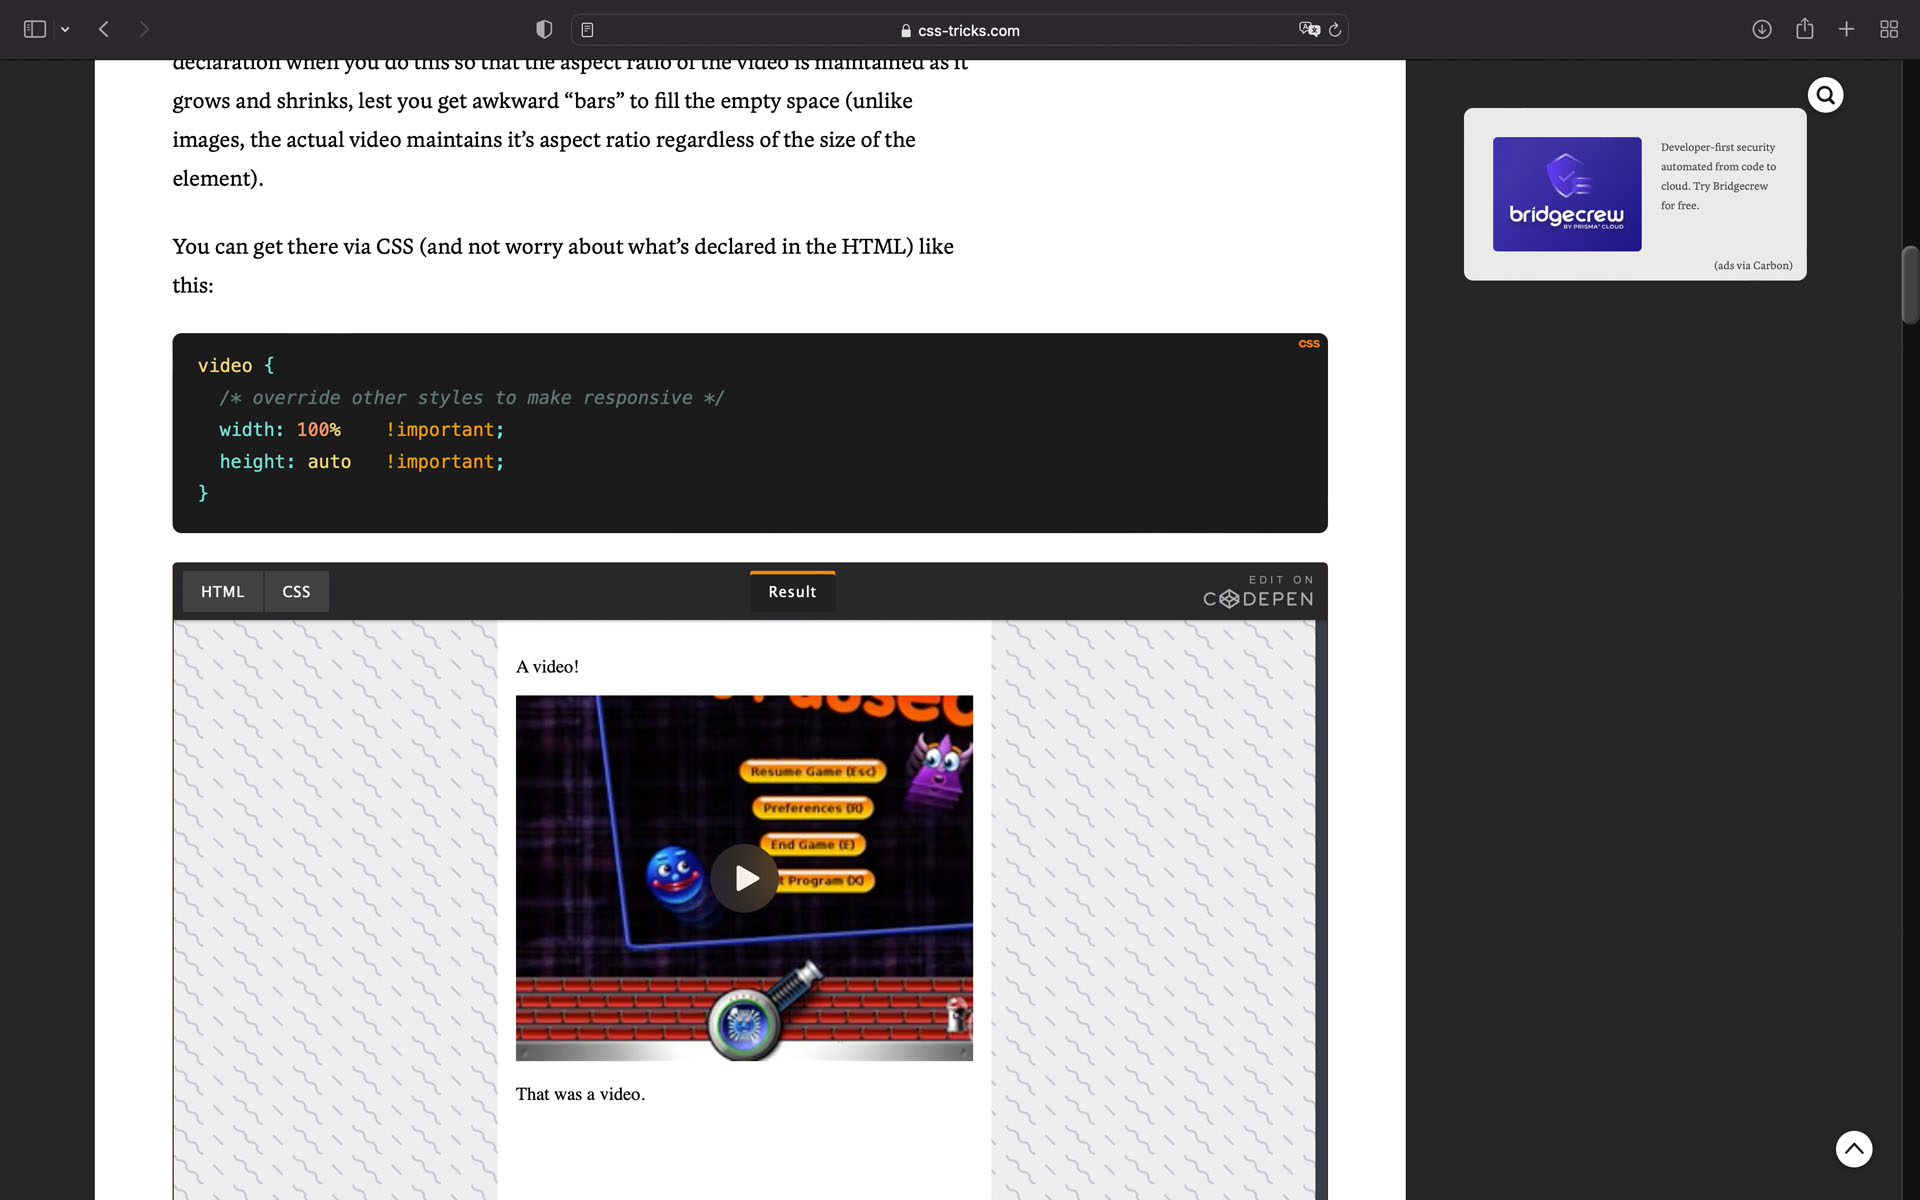Show the downloads list

point(1762,30)
